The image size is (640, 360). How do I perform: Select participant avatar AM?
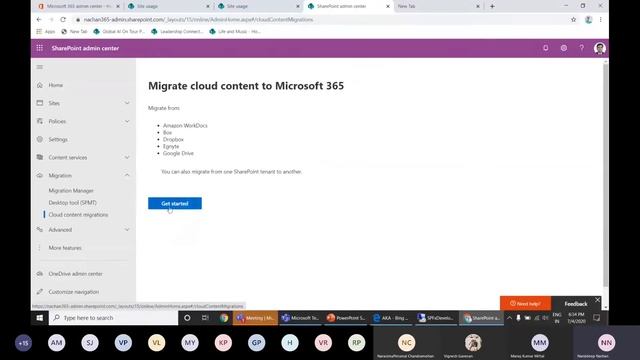click(56, 343)
